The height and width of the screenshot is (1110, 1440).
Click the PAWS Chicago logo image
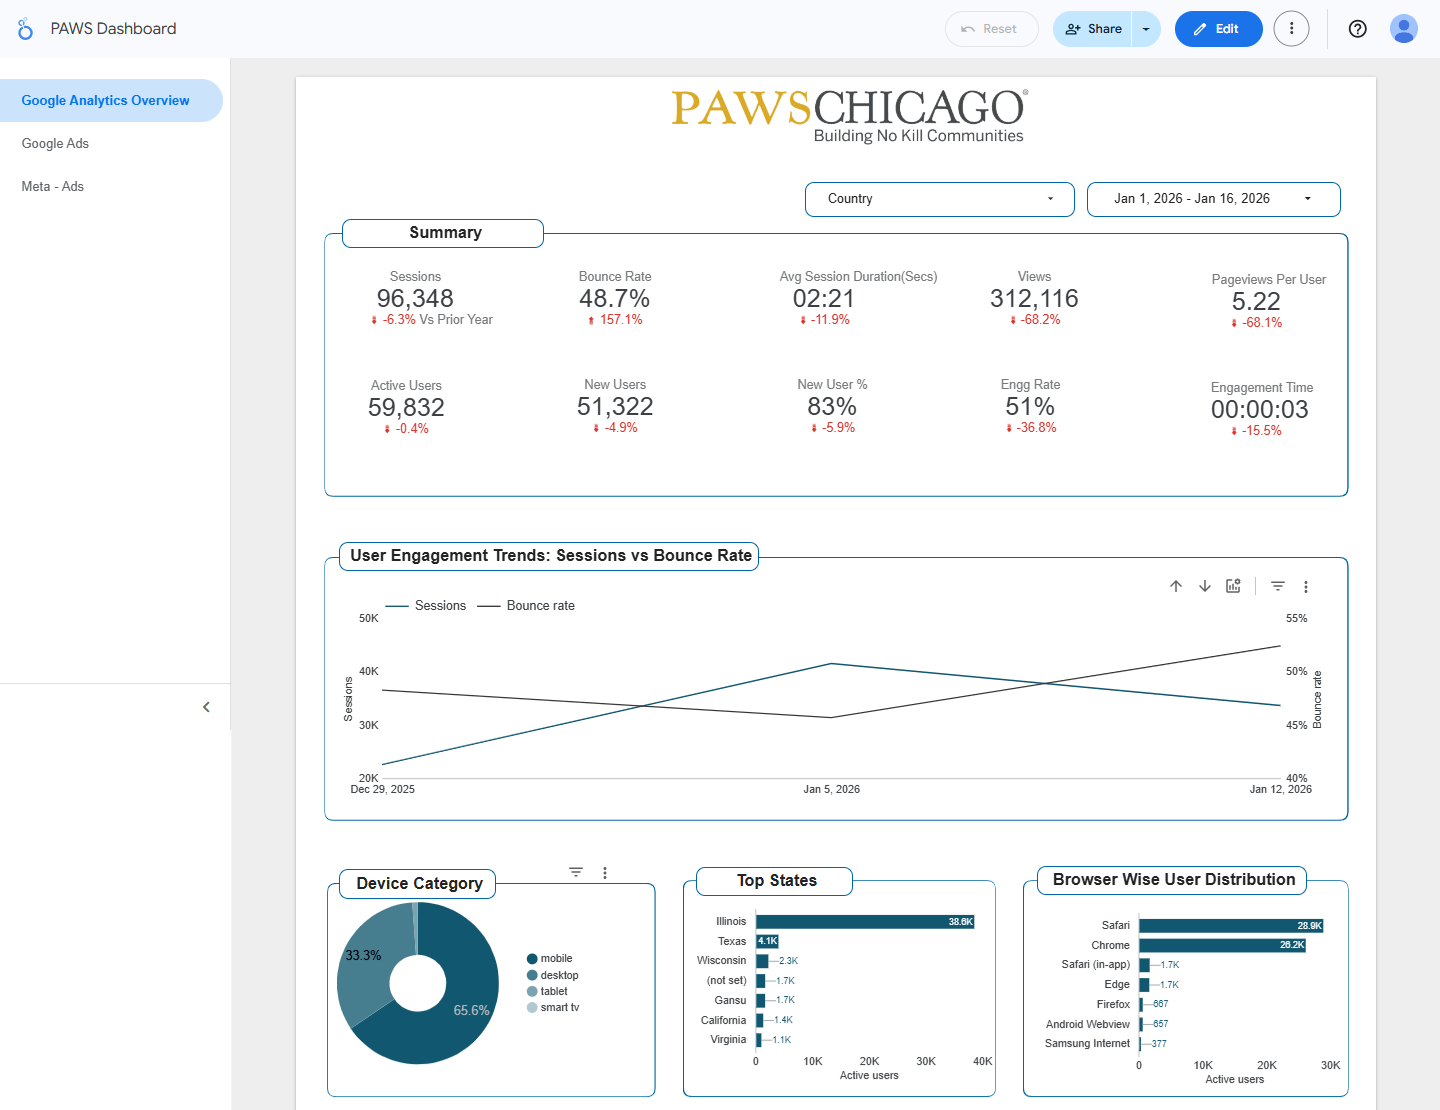(849, 116)
